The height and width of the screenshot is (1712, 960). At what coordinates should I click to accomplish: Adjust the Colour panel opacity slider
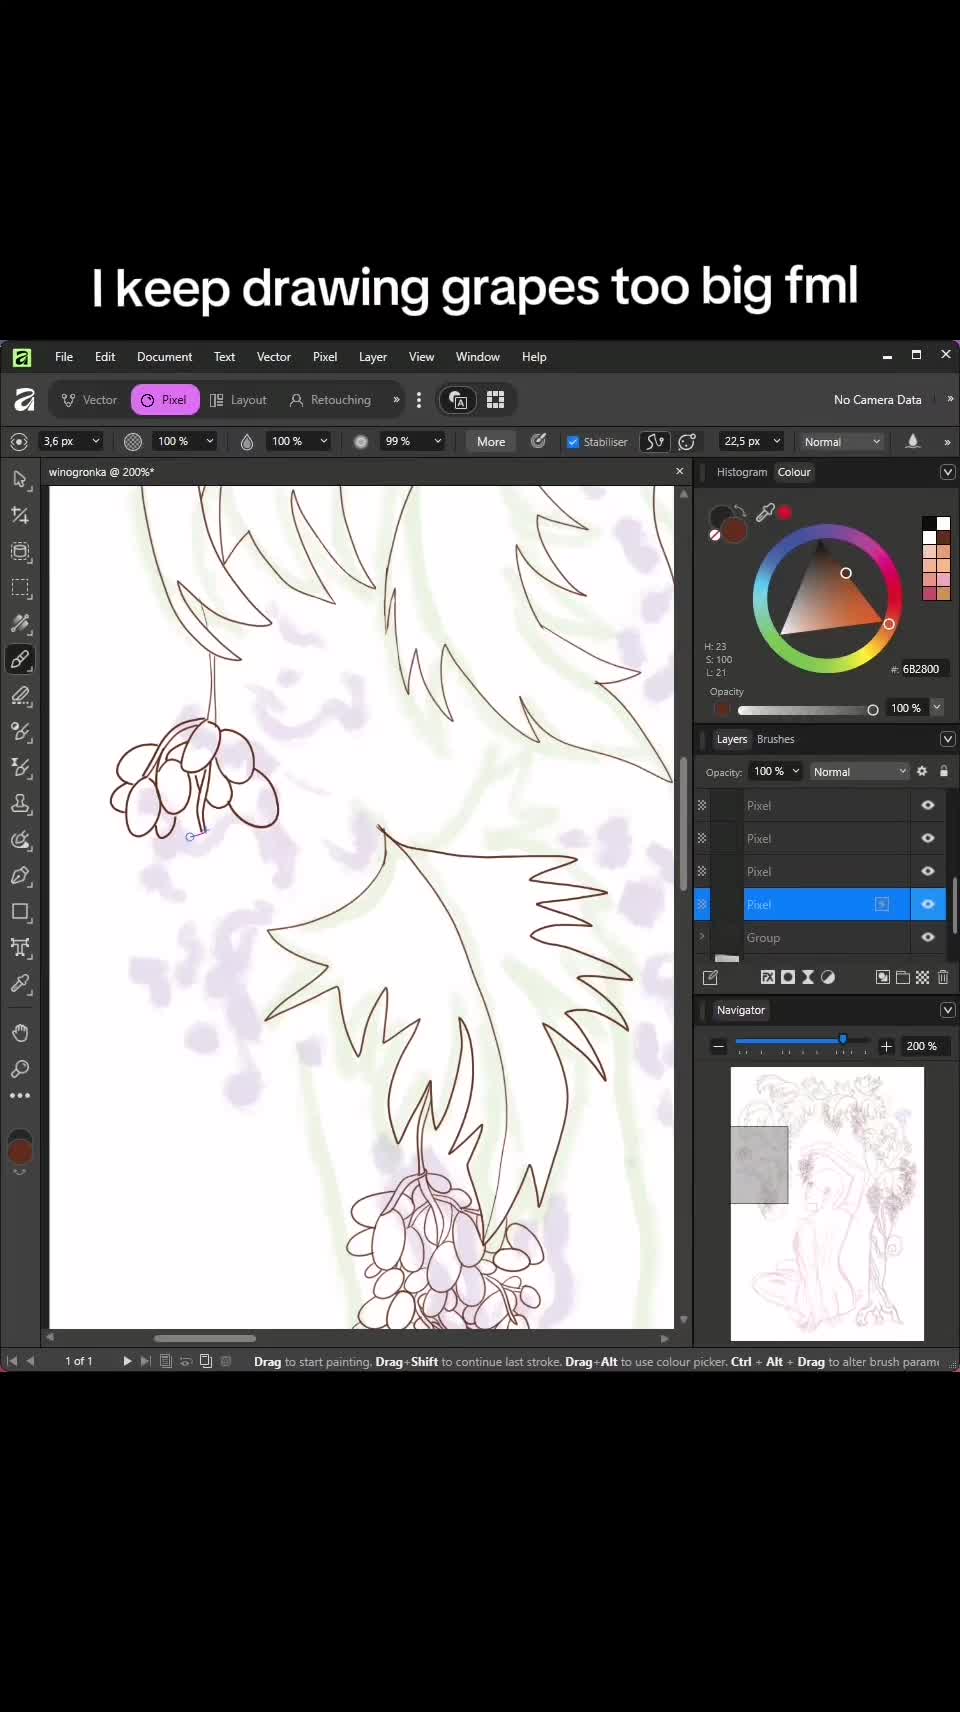808,710
